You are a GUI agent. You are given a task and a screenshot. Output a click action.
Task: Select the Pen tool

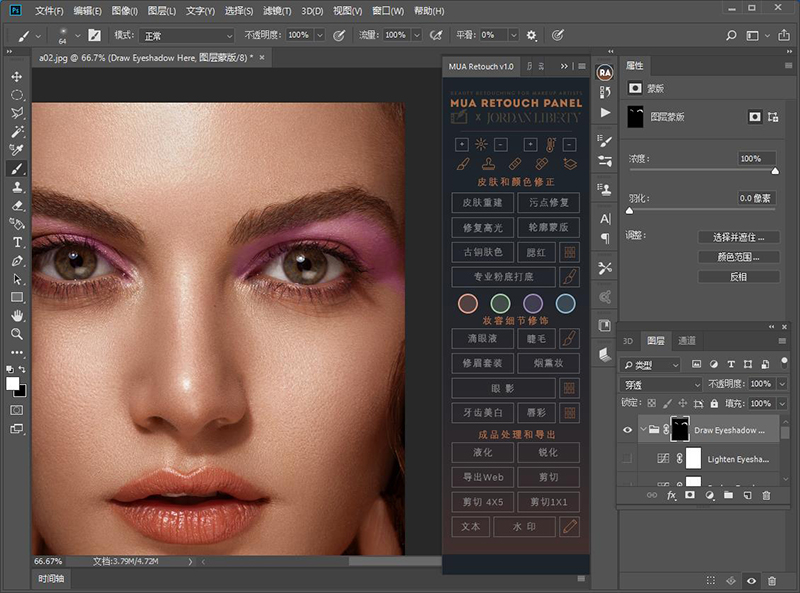[17, 261]
